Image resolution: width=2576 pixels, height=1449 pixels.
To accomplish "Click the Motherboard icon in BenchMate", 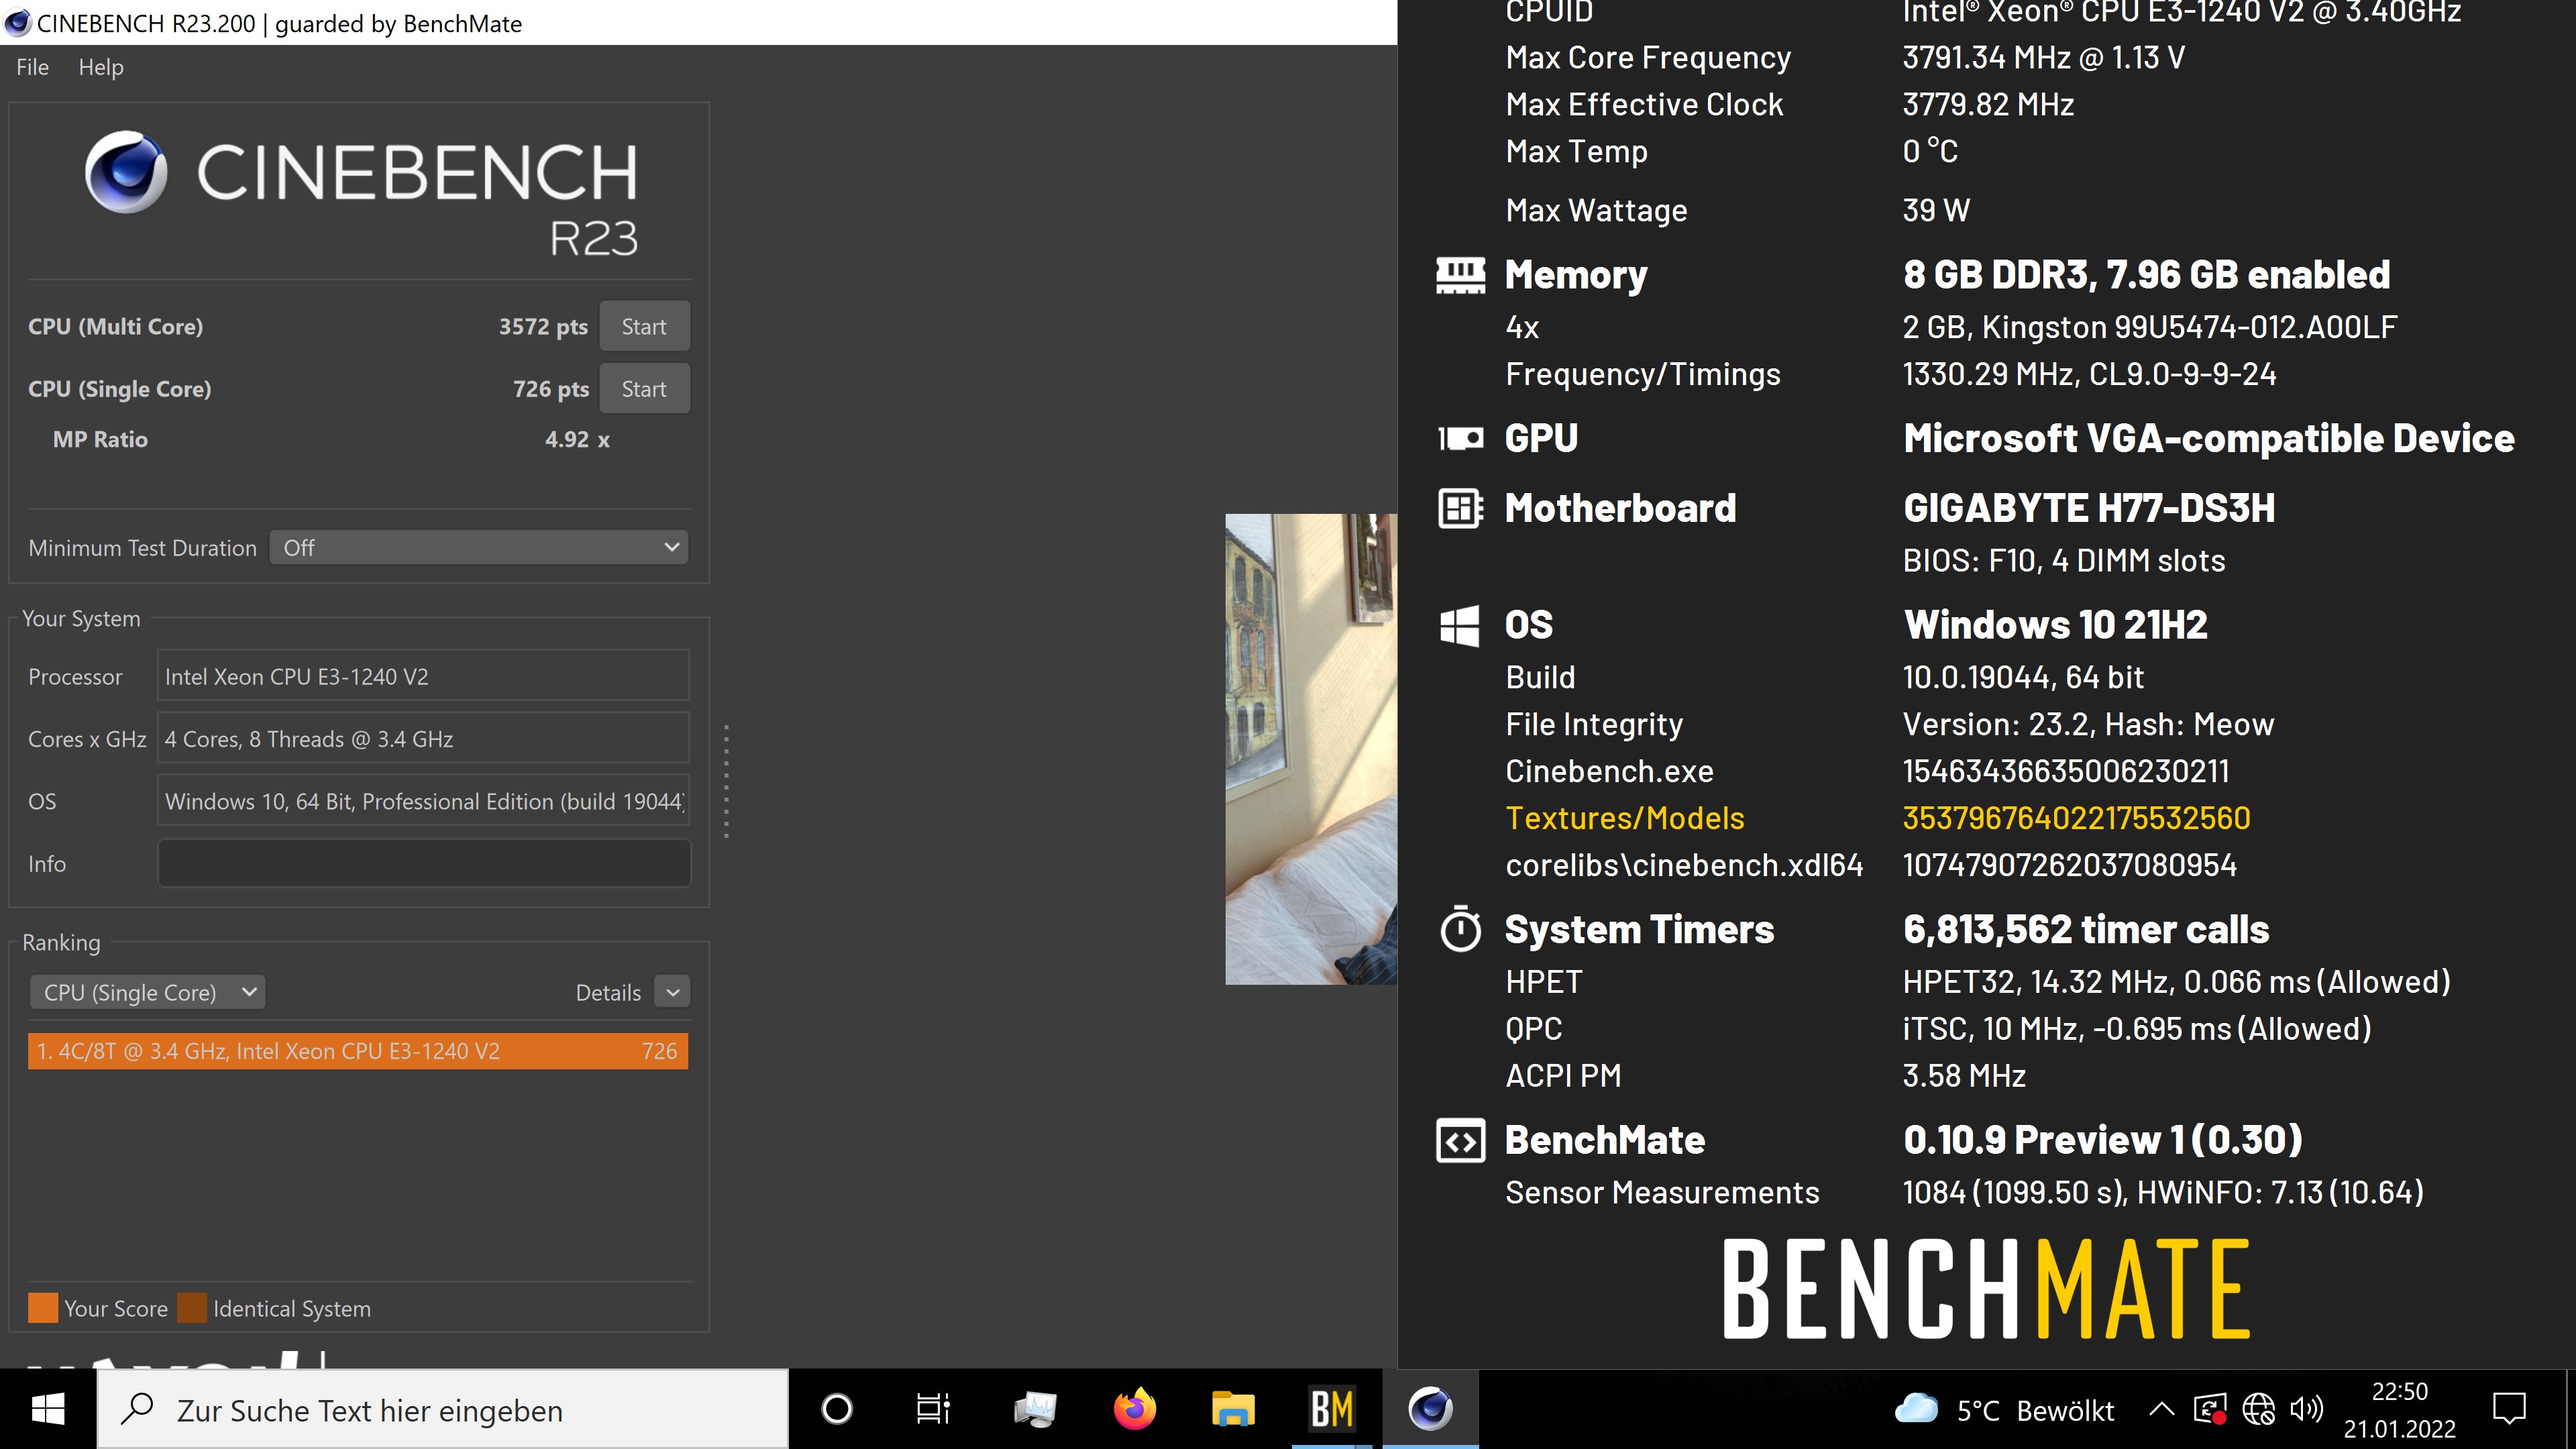I will coord(1460,508).
